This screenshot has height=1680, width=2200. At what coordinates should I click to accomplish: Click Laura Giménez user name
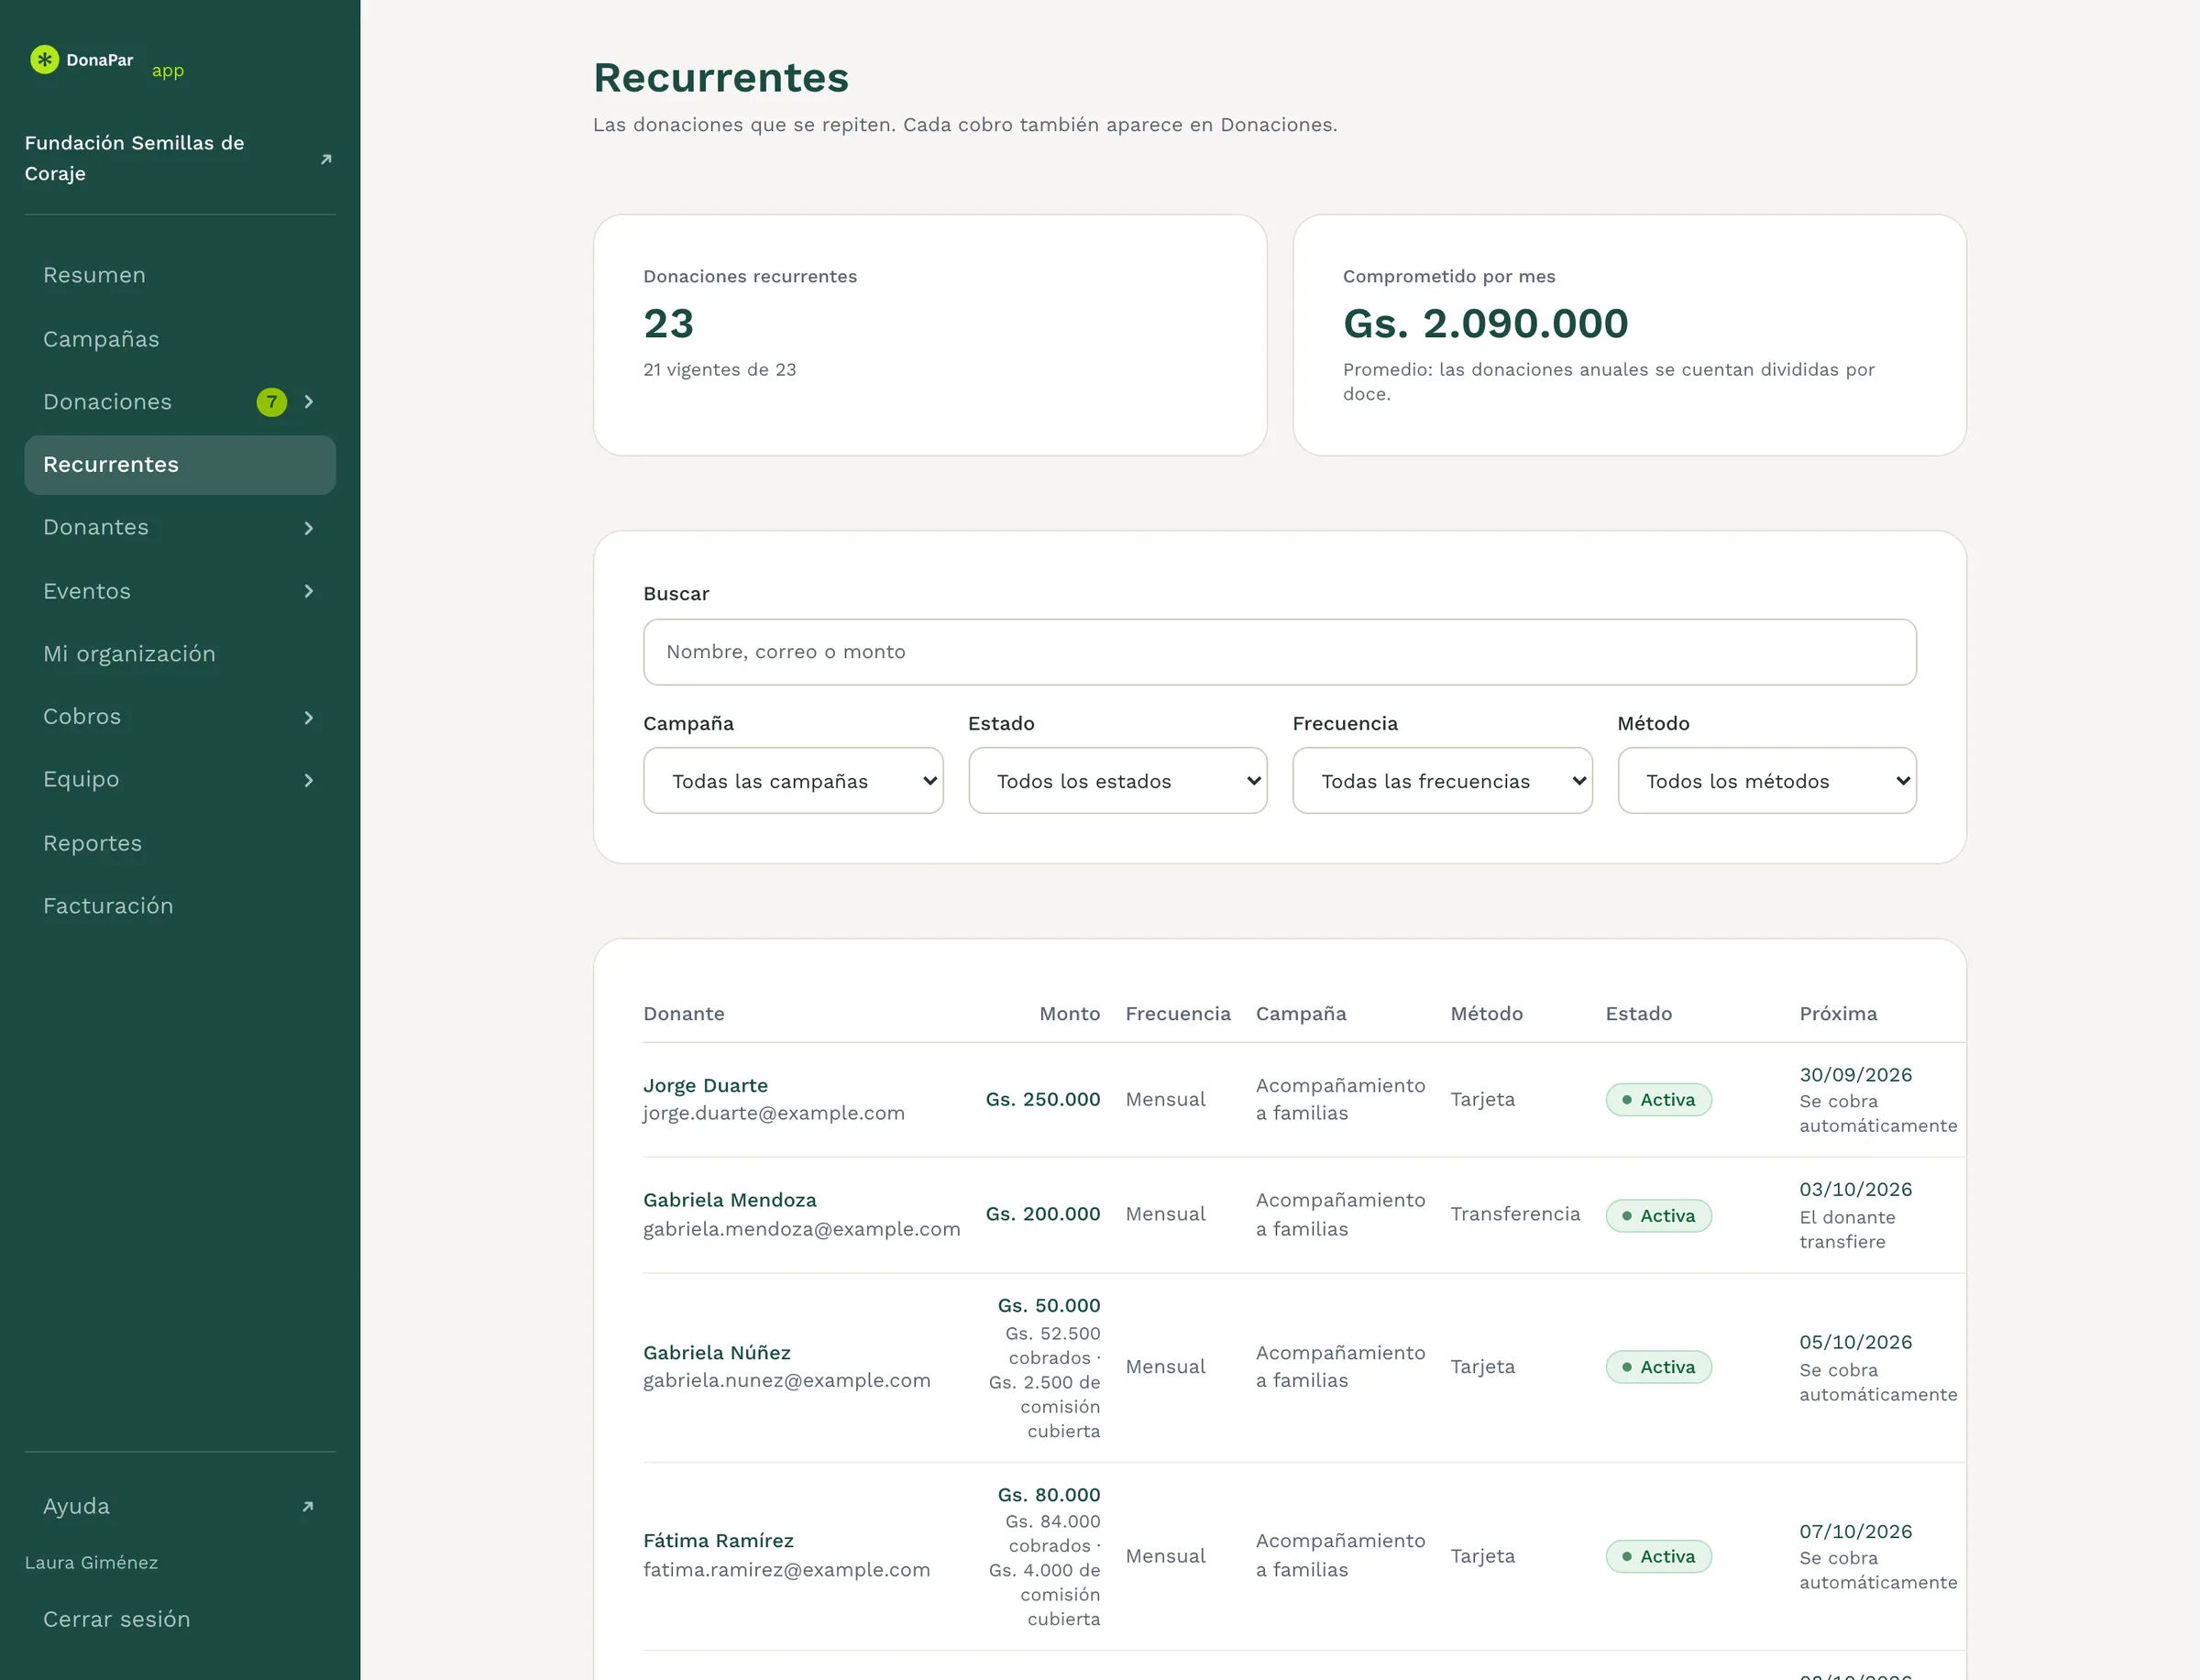tap(91, 1562)
